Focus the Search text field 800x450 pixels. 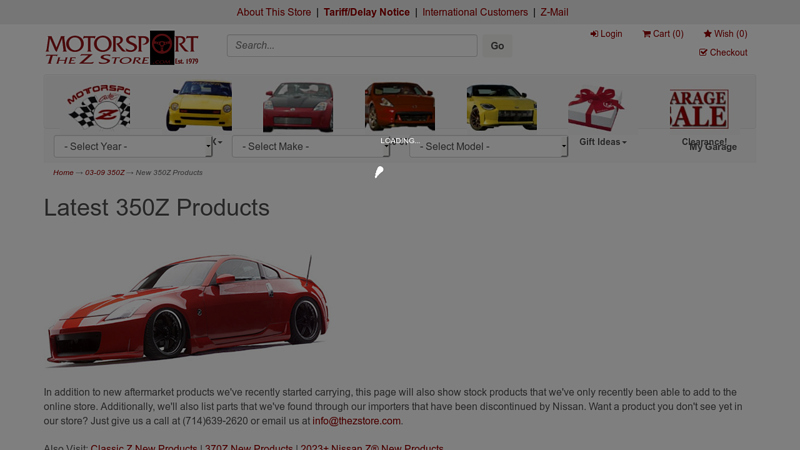352,45
